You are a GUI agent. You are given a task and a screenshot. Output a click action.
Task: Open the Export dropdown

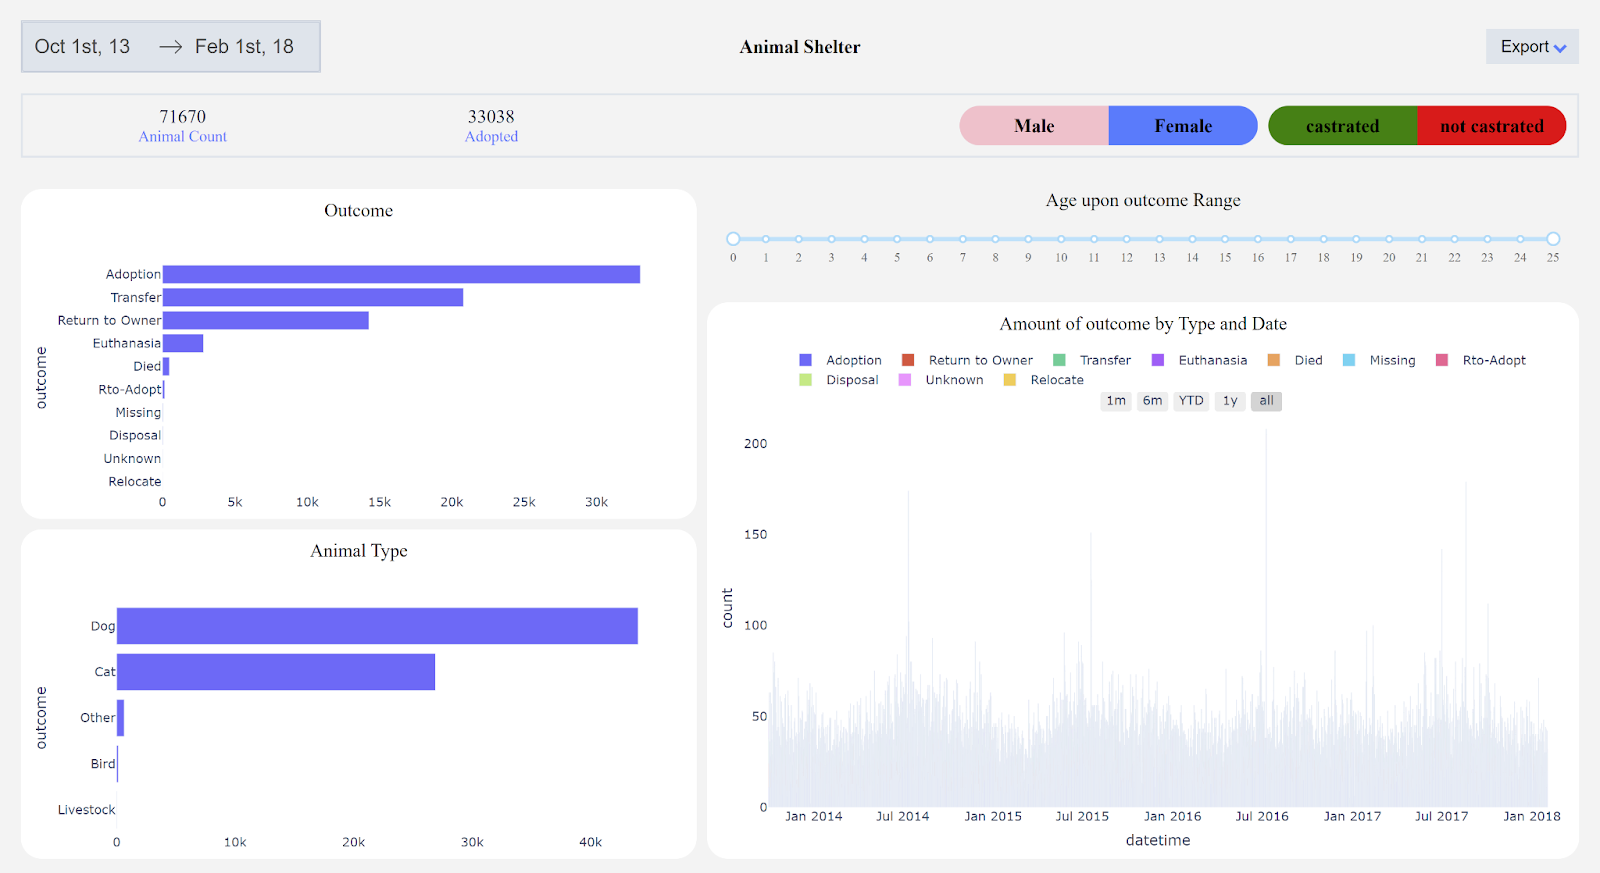pyautogui.click(x=1532, y=47)
